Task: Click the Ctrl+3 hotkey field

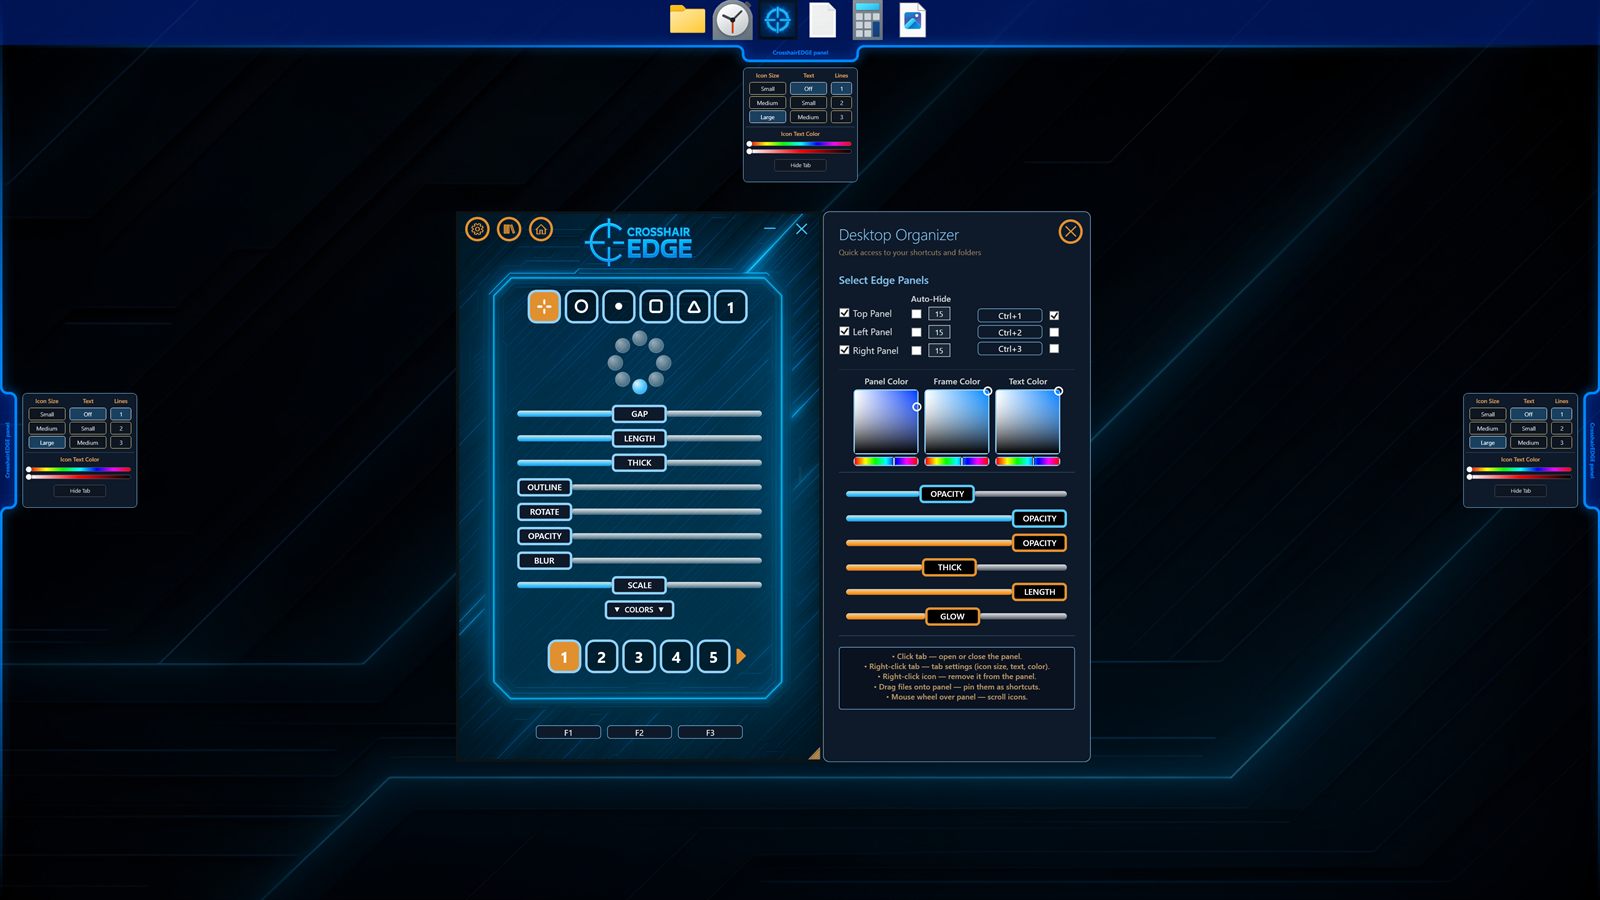Action: click(1010, 349)
